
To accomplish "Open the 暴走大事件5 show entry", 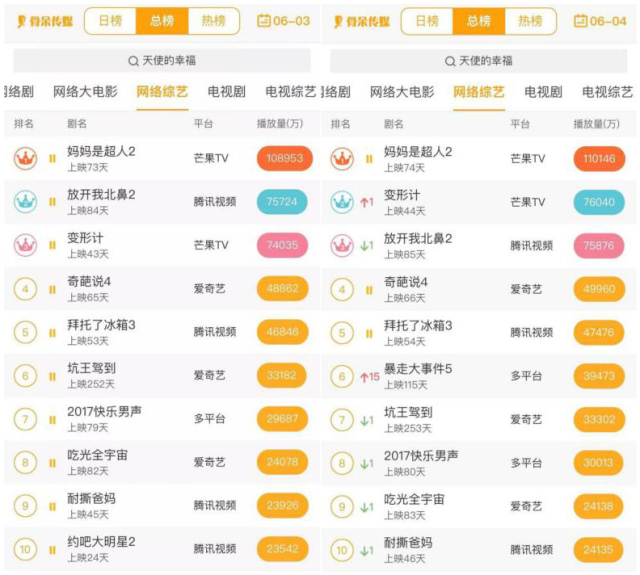I will pos(418,375).
